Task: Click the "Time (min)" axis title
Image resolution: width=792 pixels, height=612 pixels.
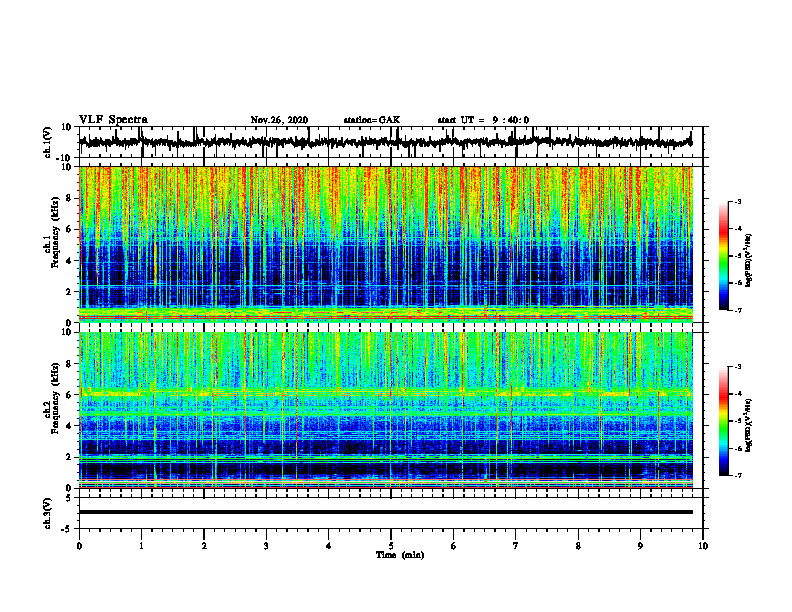Action: 400,555
